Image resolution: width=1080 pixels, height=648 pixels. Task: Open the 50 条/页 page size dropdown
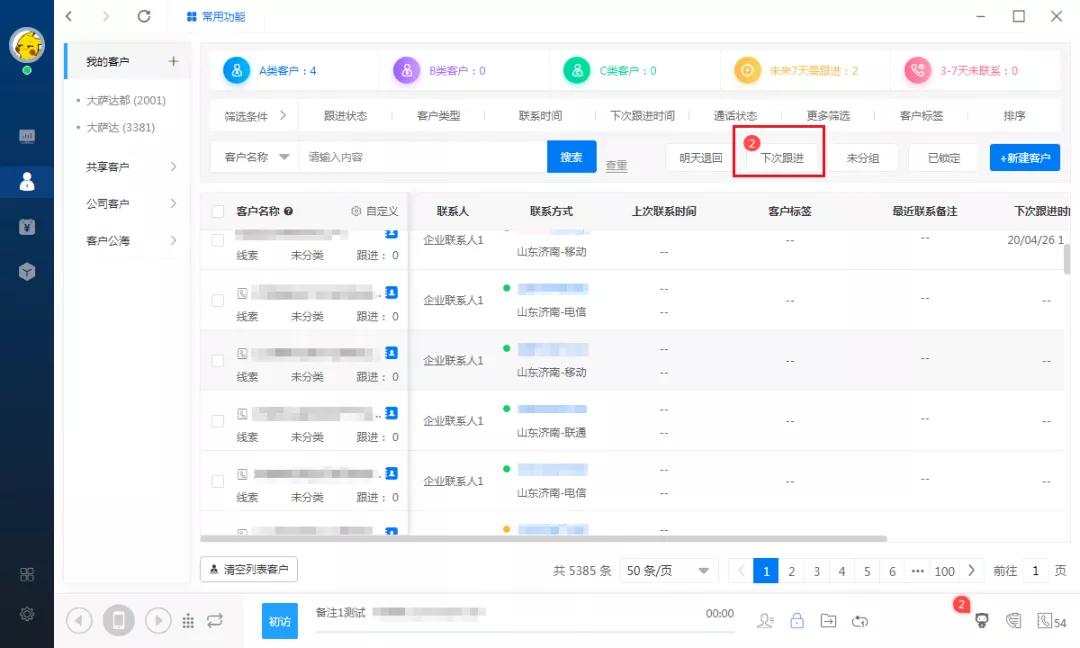[x=668, y=571]
